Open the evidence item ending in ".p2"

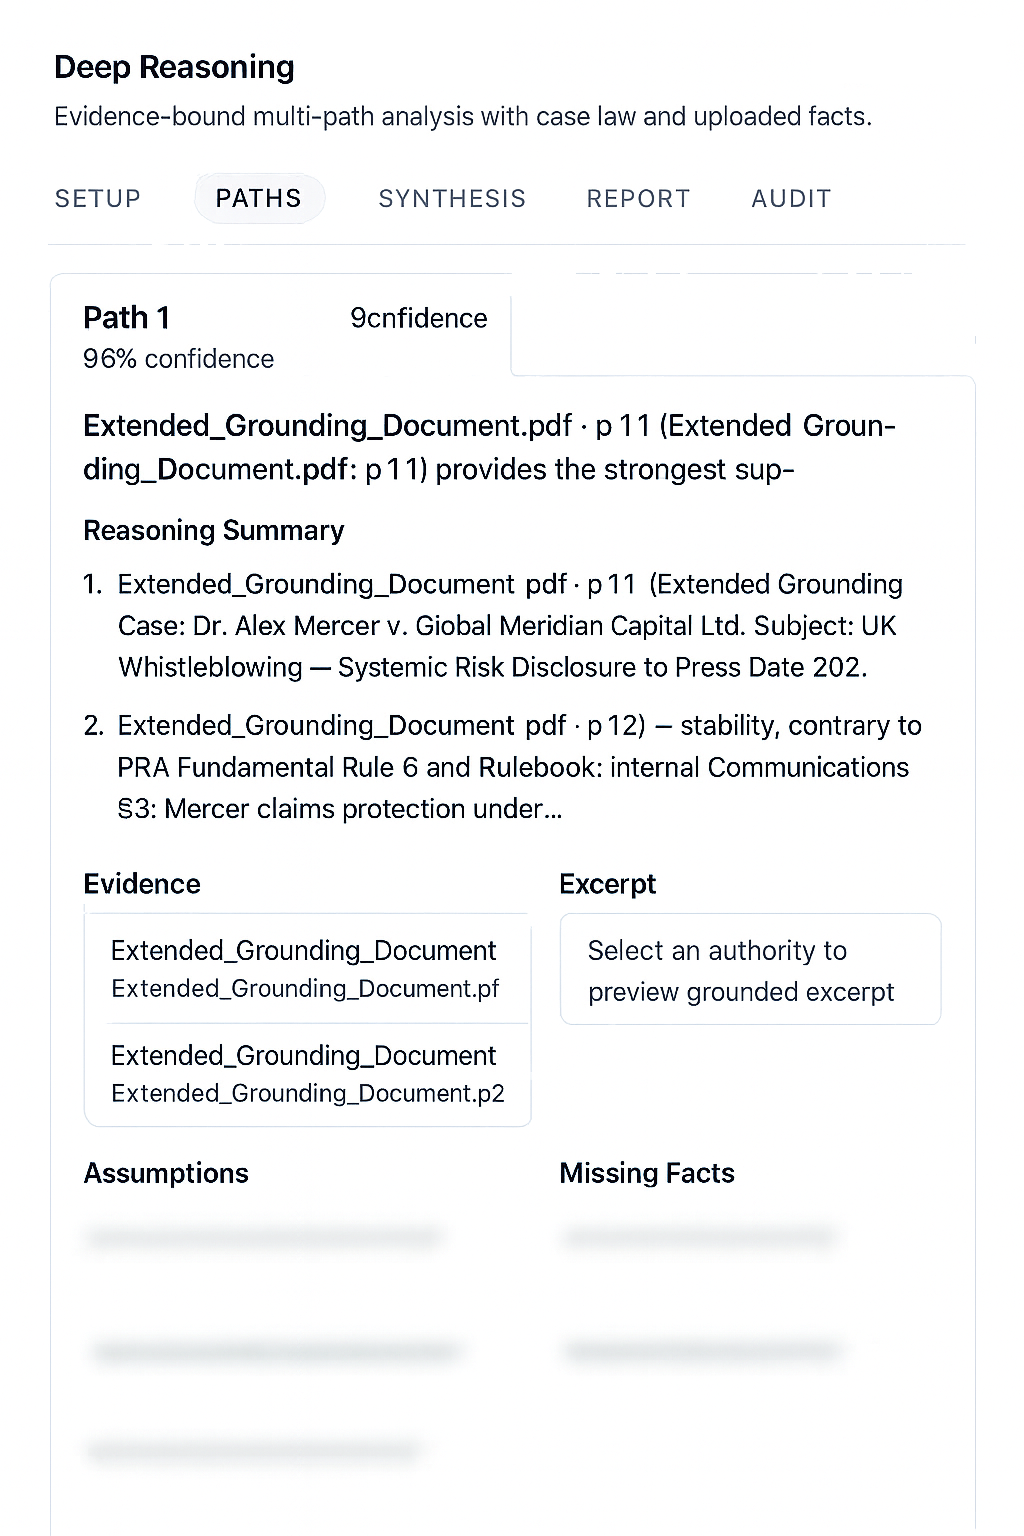click(306, 1074)
